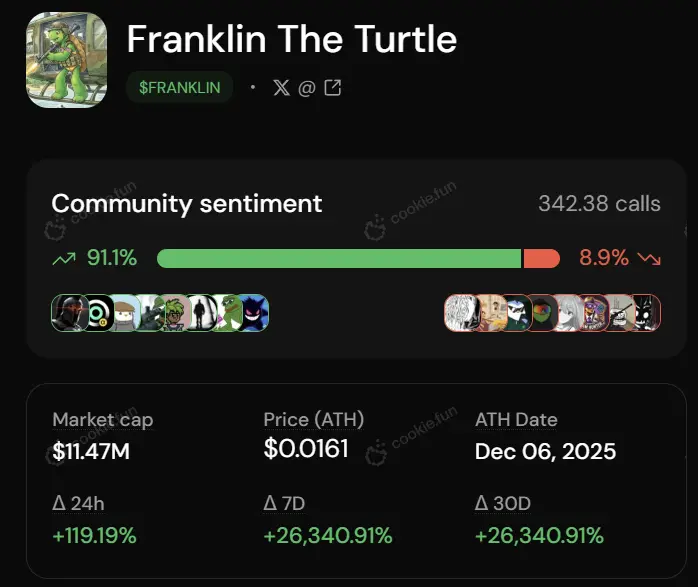Image resolution: width=698 pixels, height=587 pixels.
Task: Click the Market cap $11.47M value
Action: tap(91, 452)
